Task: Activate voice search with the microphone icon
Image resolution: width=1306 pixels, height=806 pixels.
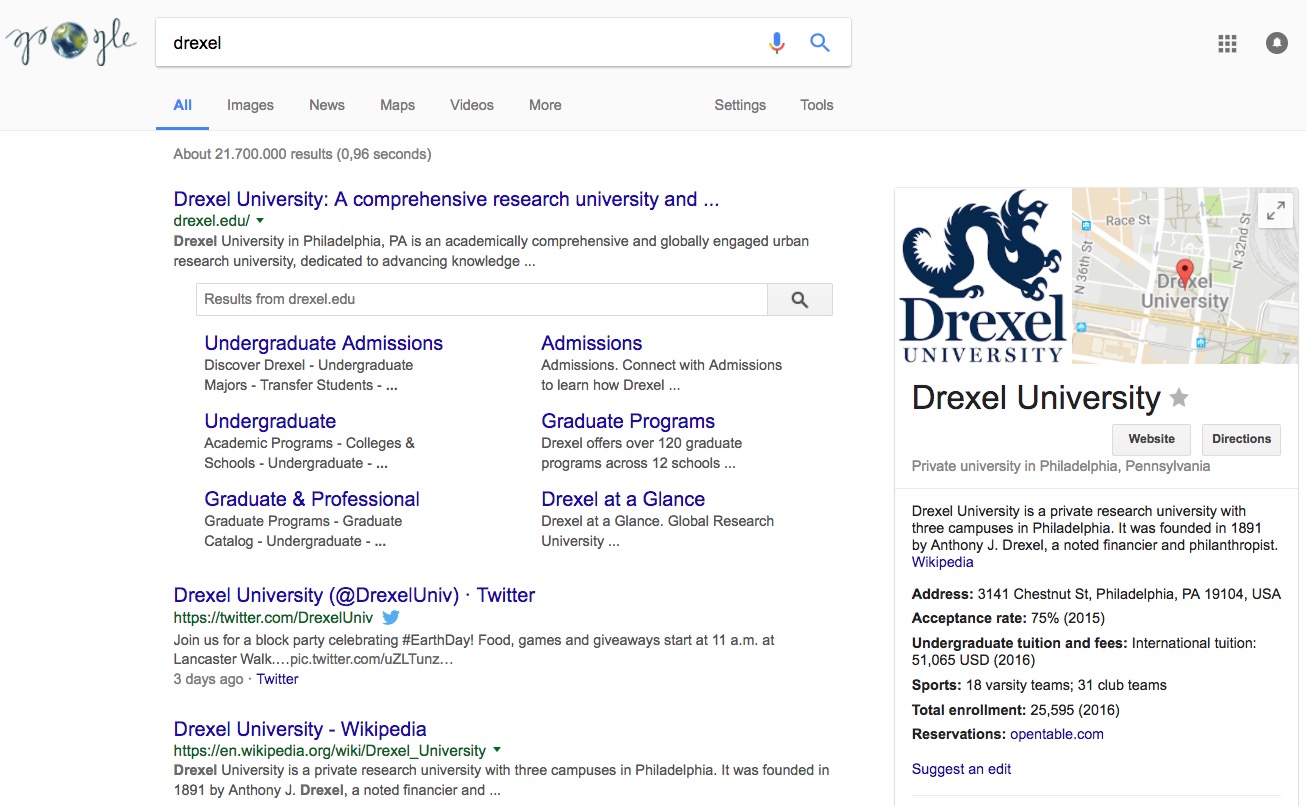Action: click(776, 42)
